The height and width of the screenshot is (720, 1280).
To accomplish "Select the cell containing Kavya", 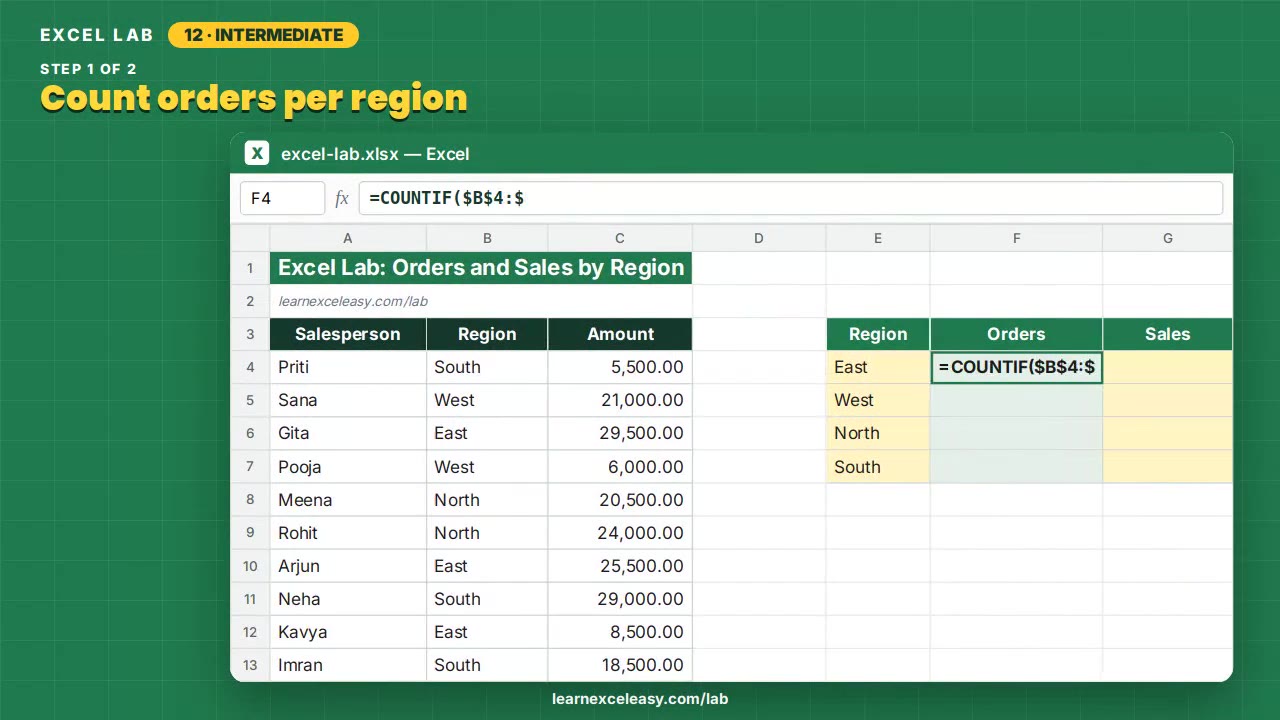I will (x=348, y=632).
